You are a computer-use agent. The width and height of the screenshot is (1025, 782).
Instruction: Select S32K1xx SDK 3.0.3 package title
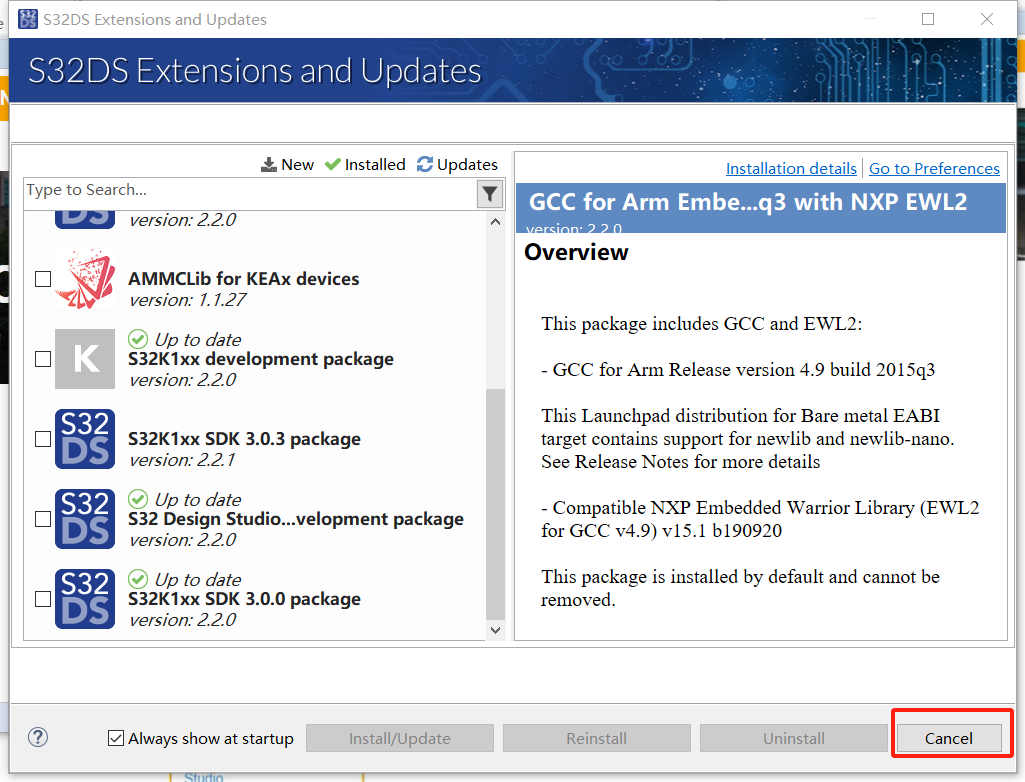point(244,439)
